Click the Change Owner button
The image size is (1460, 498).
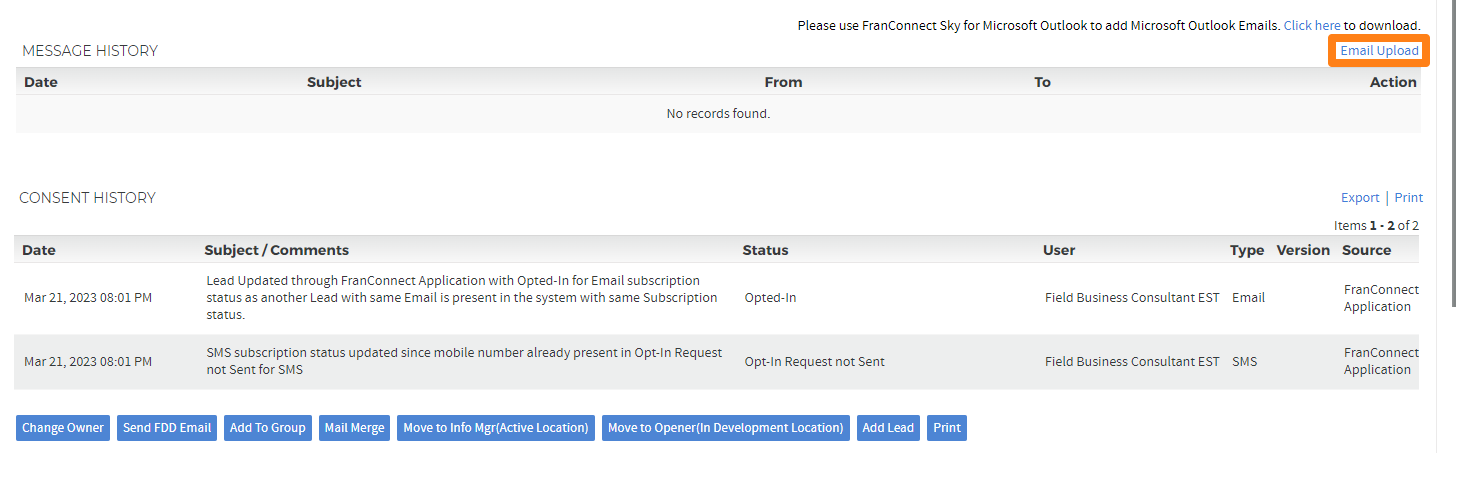click(63, 428)
